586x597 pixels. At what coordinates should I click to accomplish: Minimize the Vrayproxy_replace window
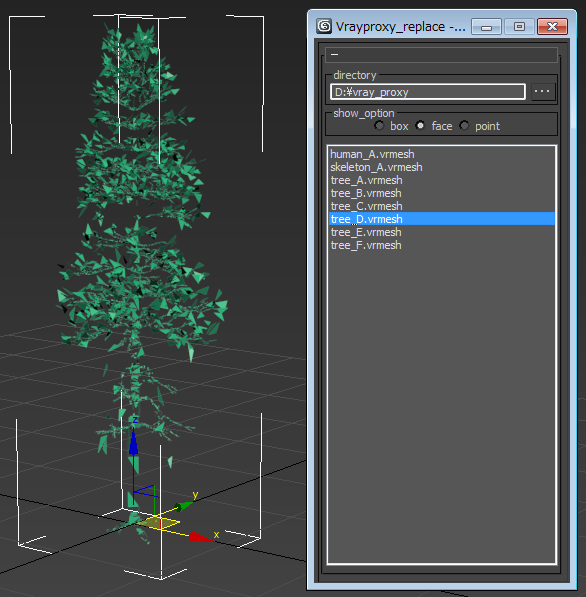point(486,27)
